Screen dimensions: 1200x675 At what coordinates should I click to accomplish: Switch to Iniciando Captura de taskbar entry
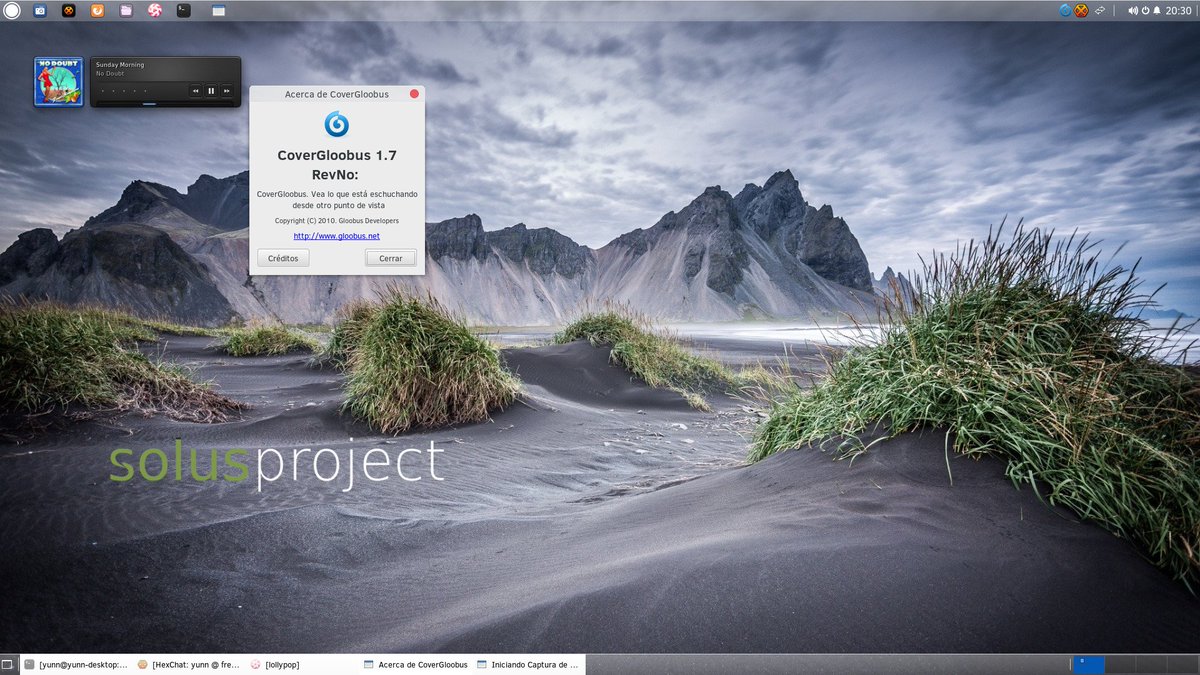529,665
